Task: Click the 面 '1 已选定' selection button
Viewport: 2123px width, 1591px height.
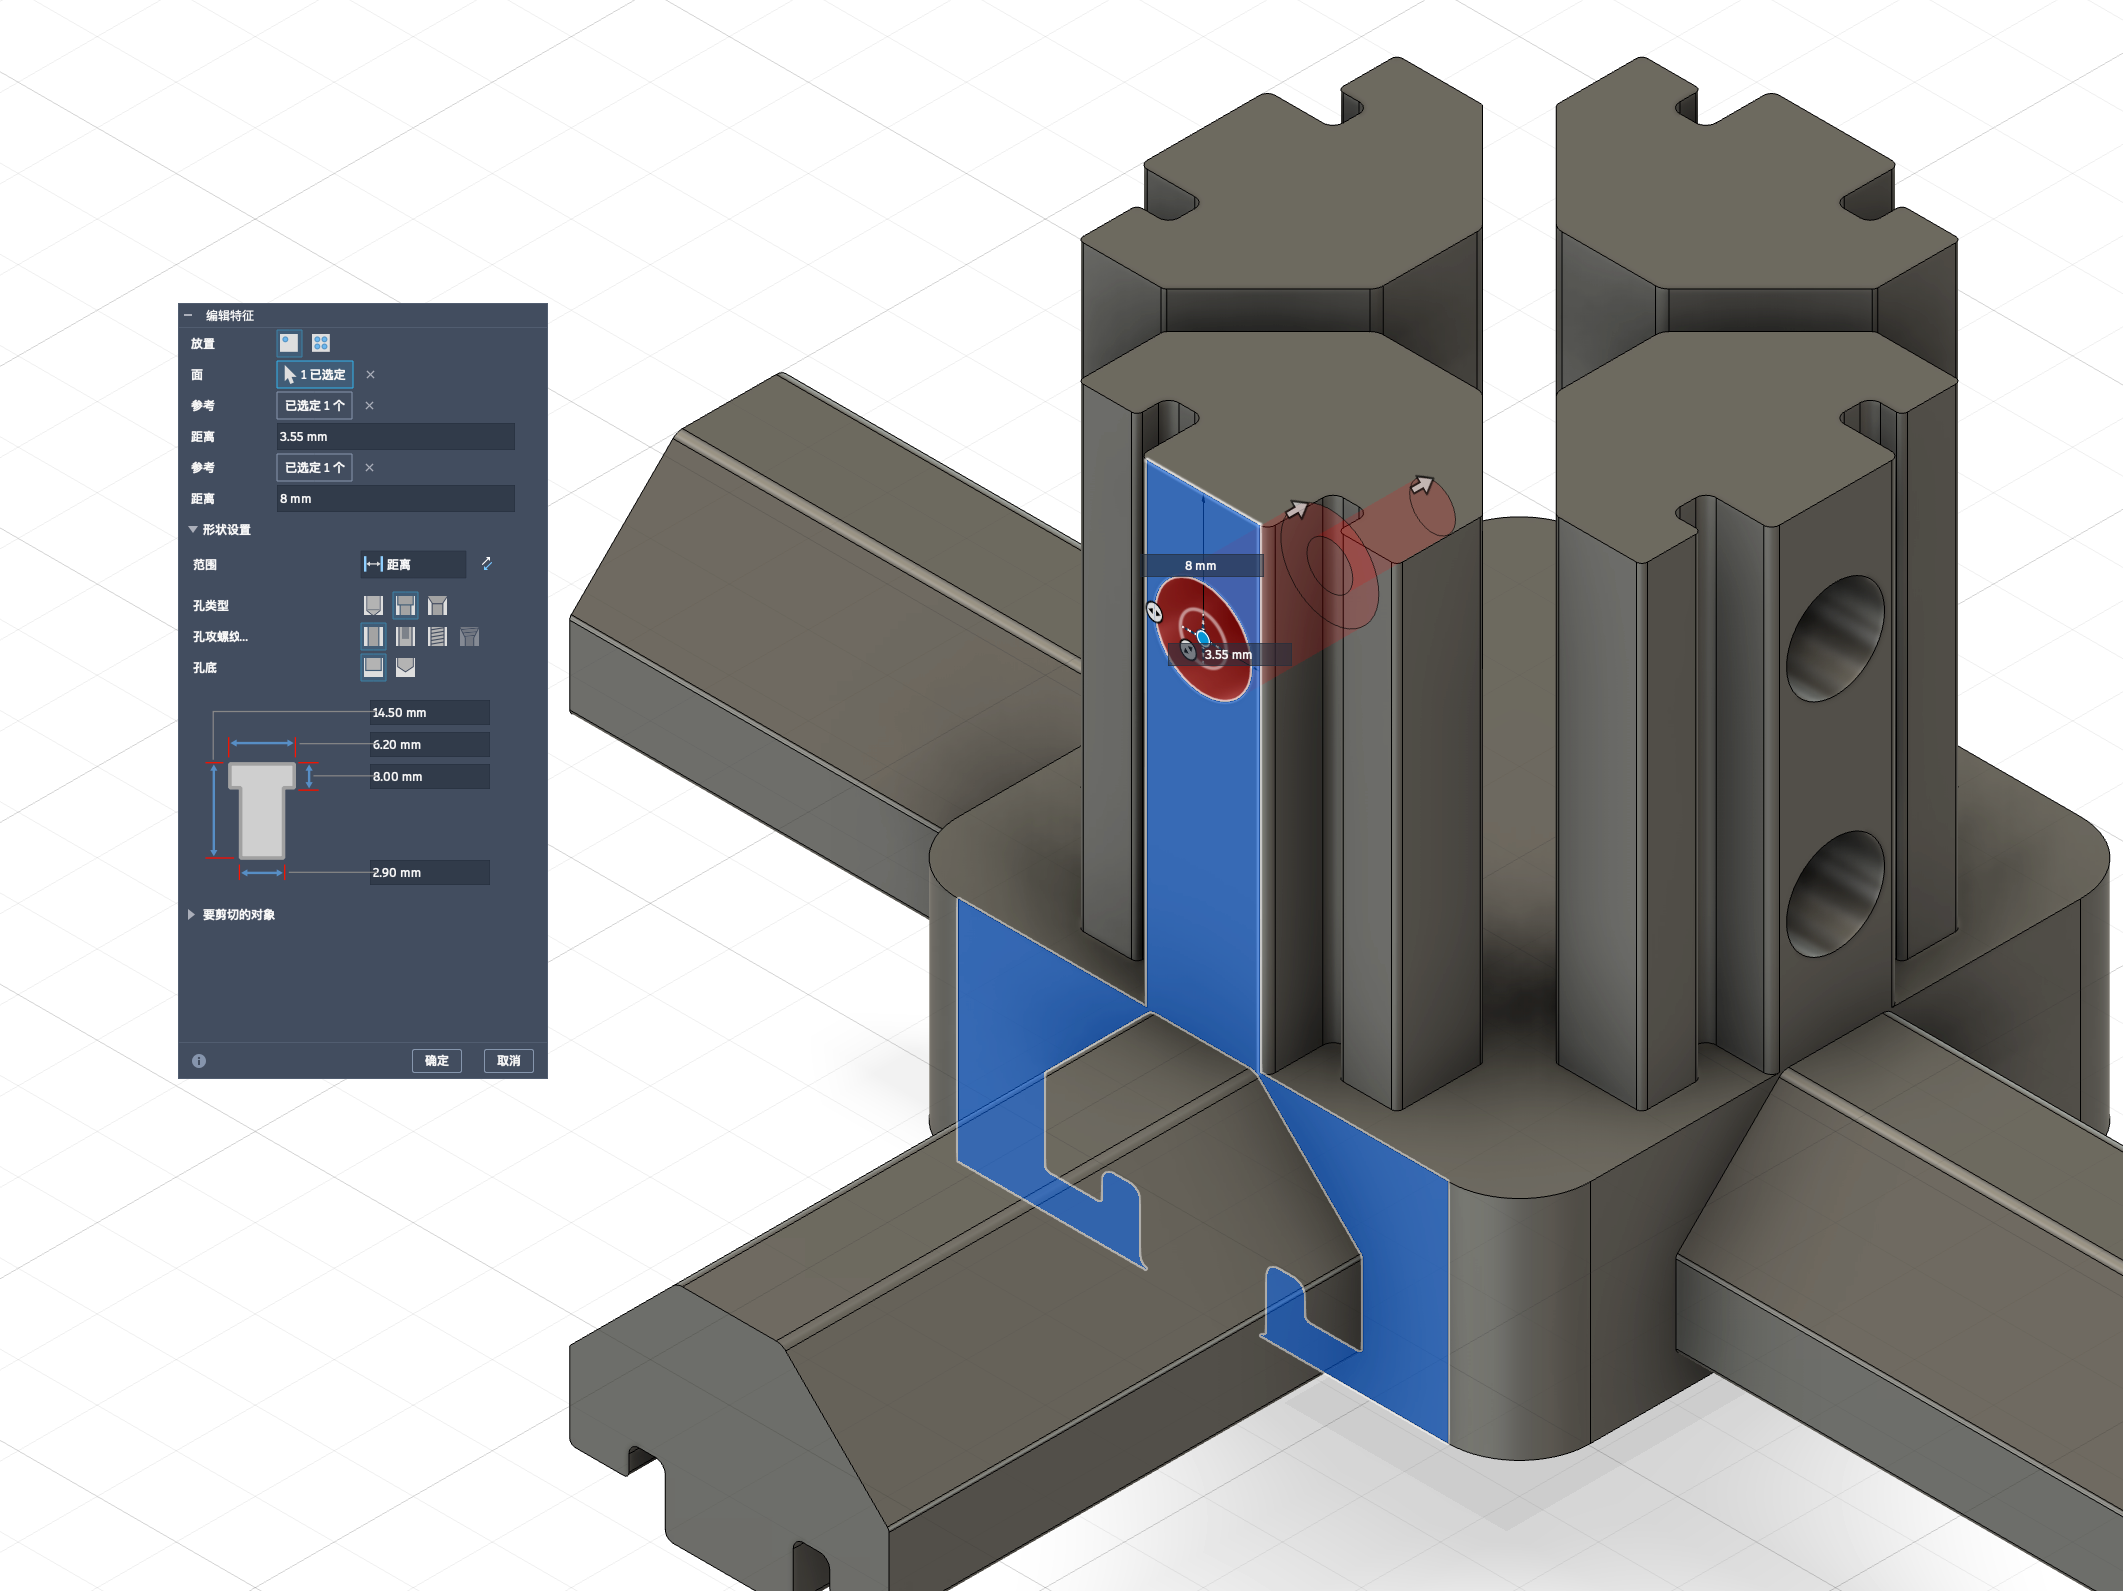Action: coord(314,375)
